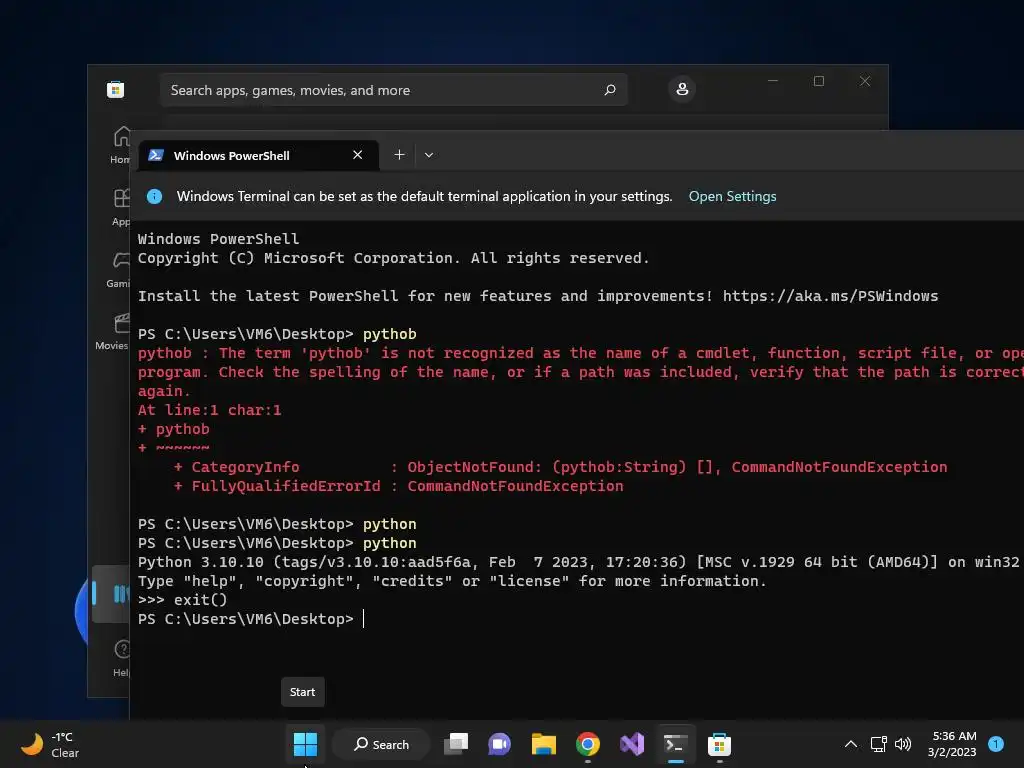Screen dimensions: 1024x768
Task: Open taskbar Search box
Action: pos(381,744)
